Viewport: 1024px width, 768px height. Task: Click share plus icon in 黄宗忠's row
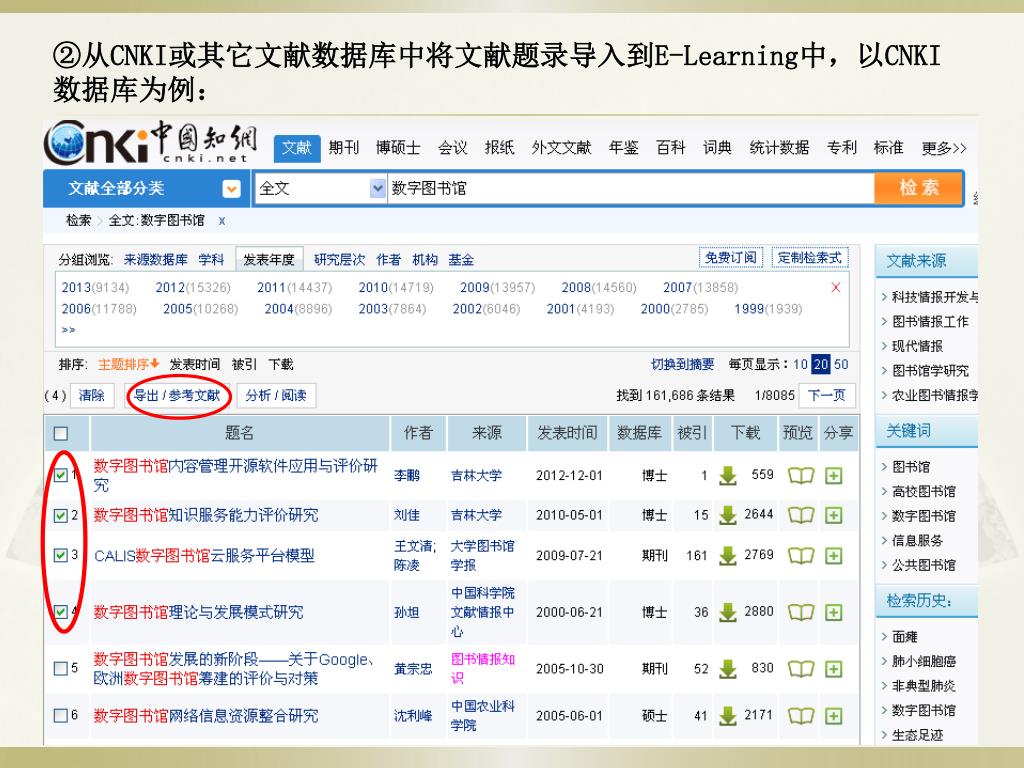pos(833,669)
